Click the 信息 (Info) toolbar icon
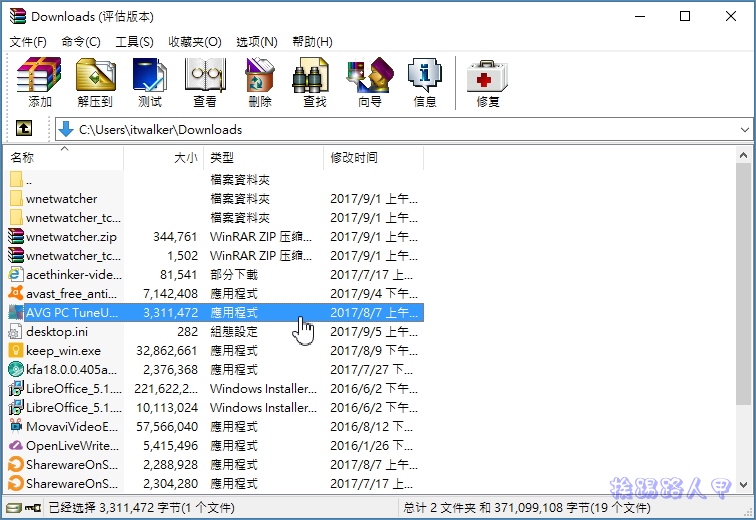Viewport: 756px width, 520px height. 425,75
